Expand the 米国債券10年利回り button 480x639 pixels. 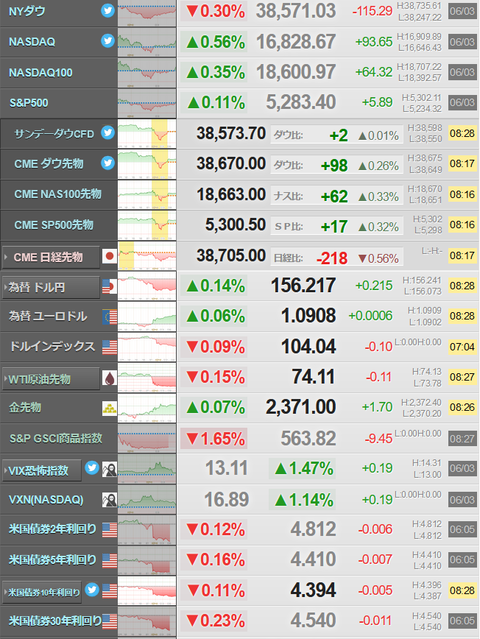(x=42, y=592)
